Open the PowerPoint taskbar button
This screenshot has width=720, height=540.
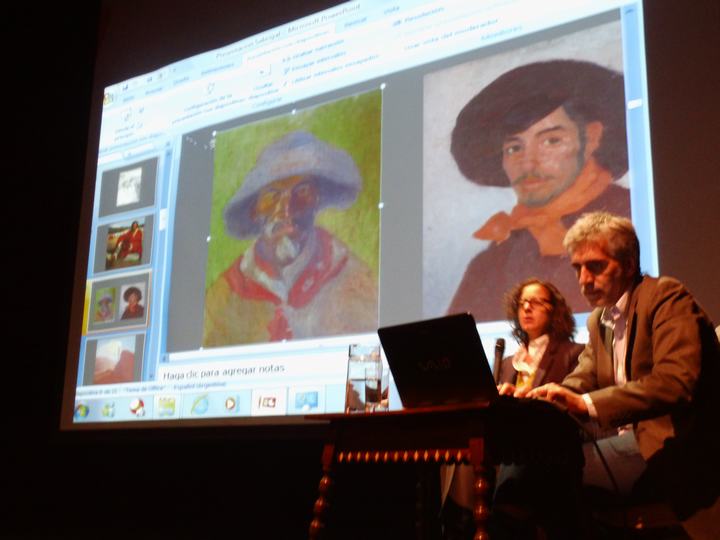point(267,402)
